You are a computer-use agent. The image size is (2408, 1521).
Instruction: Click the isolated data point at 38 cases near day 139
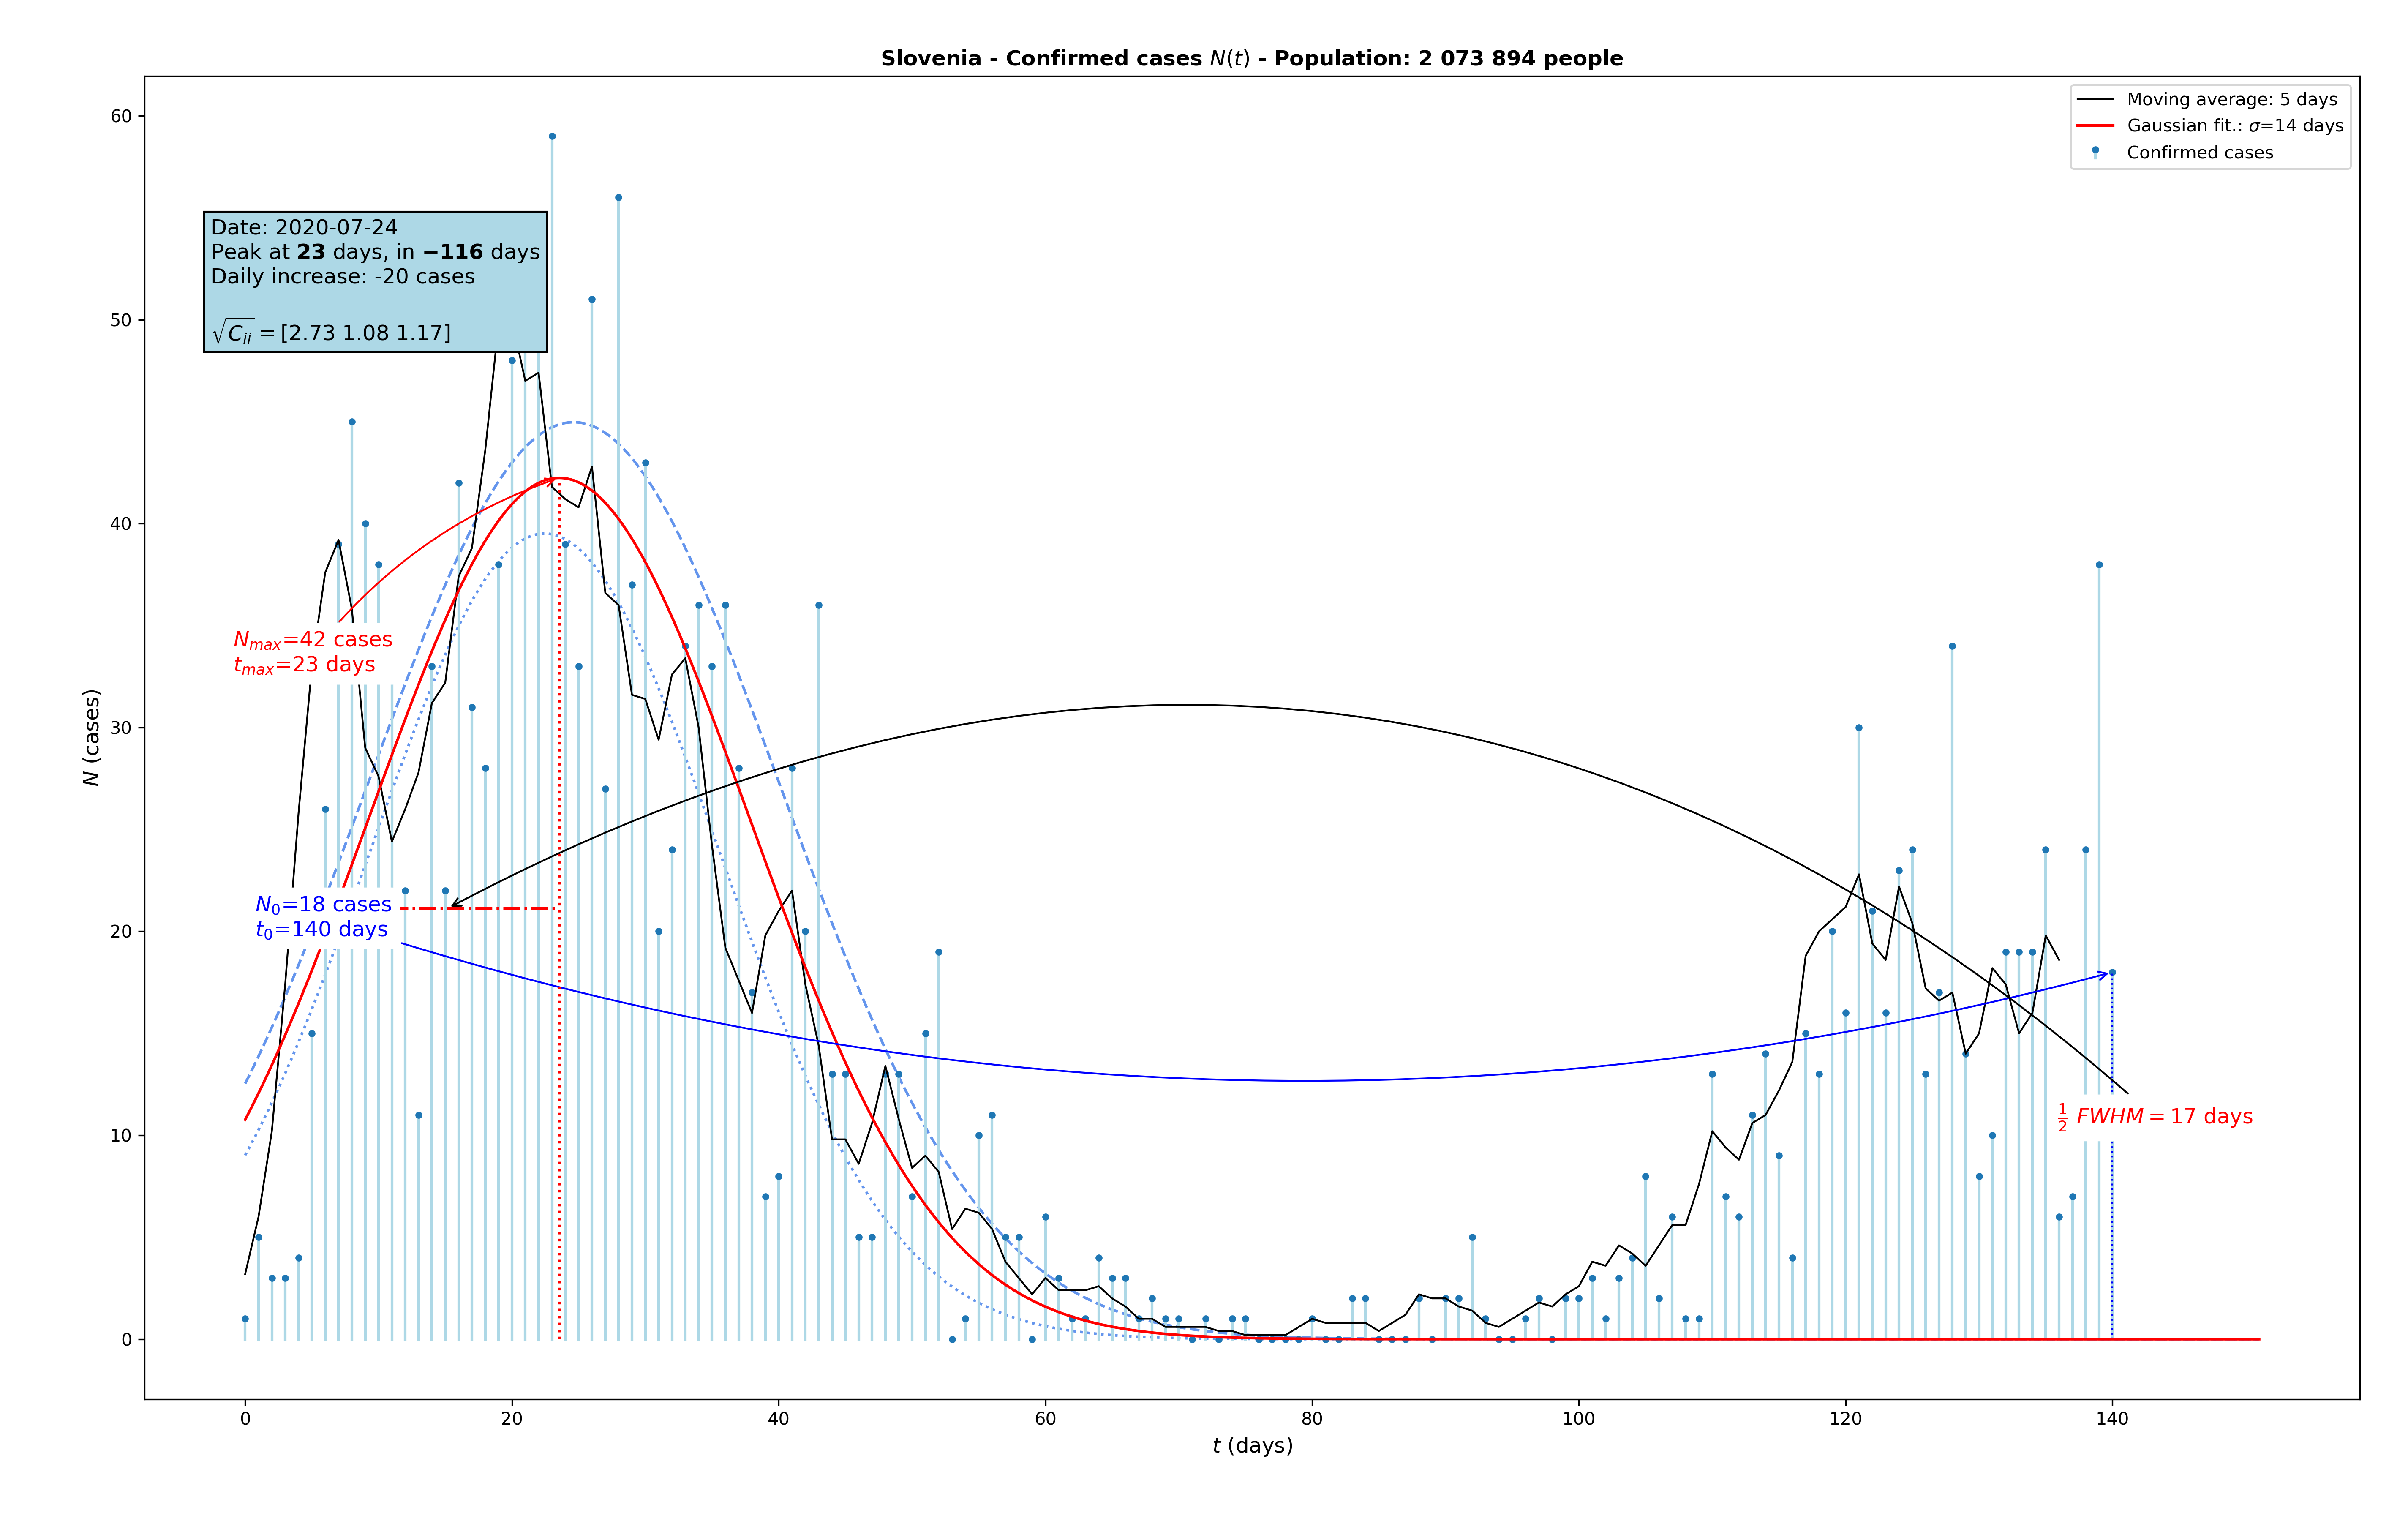pos(2099,565)
